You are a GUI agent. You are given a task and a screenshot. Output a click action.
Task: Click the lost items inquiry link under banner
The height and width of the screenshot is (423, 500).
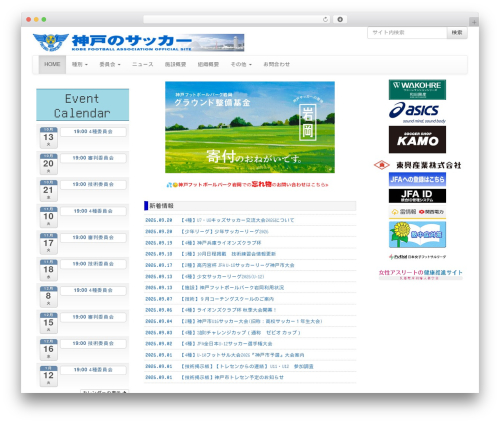[x=247, y=184]
